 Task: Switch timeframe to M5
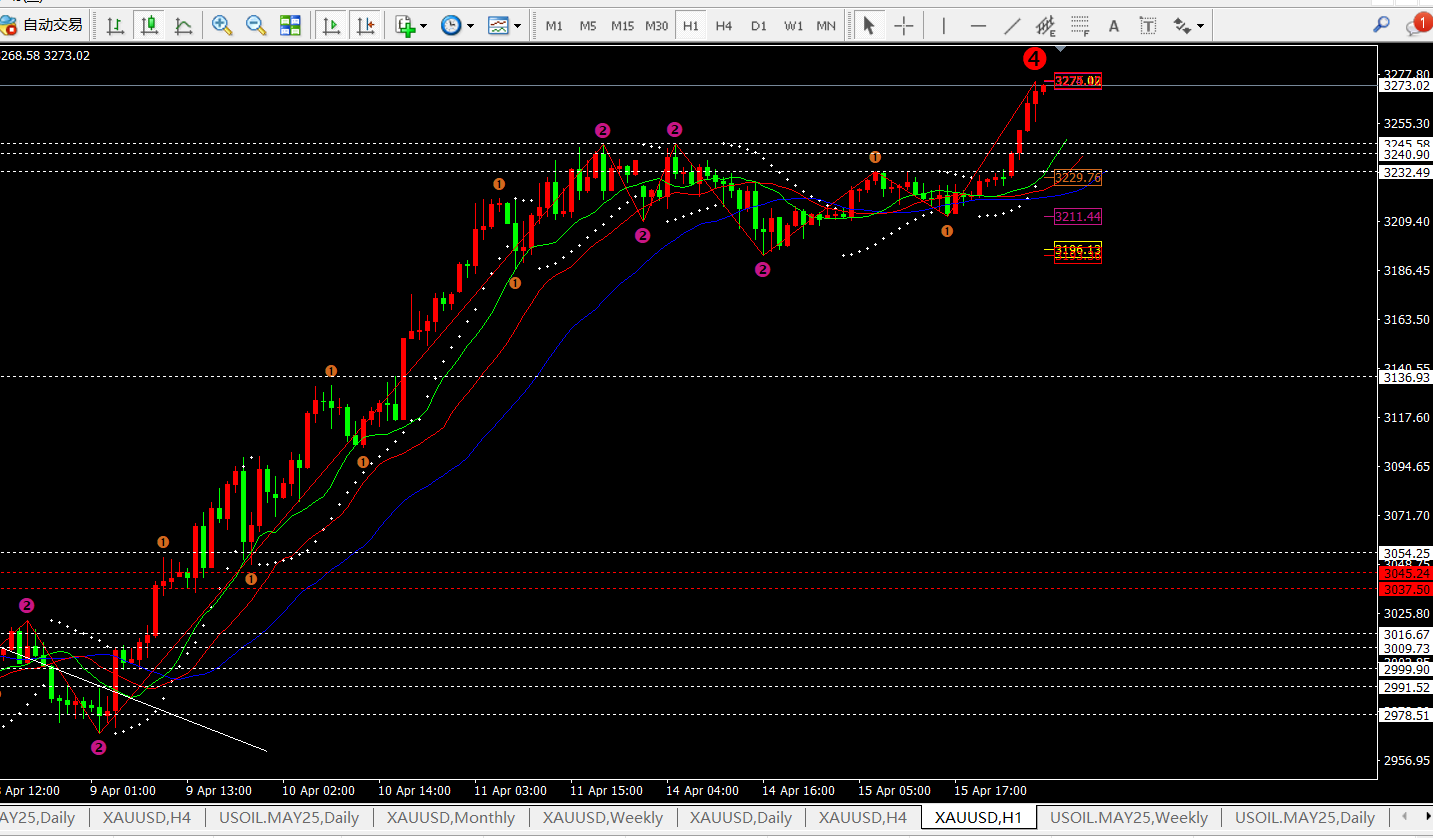pos(588,25)
